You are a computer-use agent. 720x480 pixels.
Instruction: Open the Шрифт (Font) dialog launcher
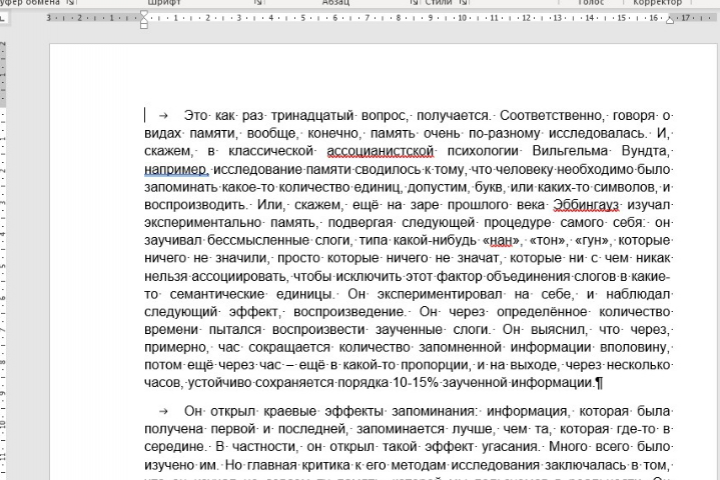(x=259, y=2)
